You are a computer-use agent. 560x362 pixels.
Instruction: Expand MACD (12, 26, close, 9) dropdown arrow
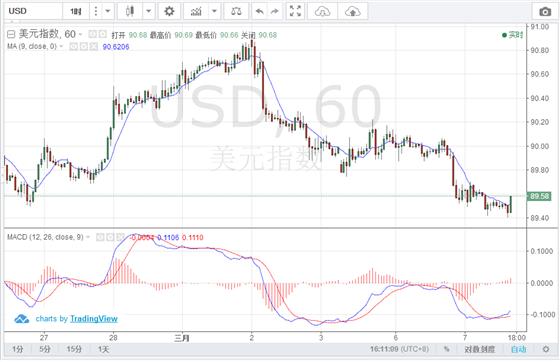pyautogui.click(x=88, y=237)
